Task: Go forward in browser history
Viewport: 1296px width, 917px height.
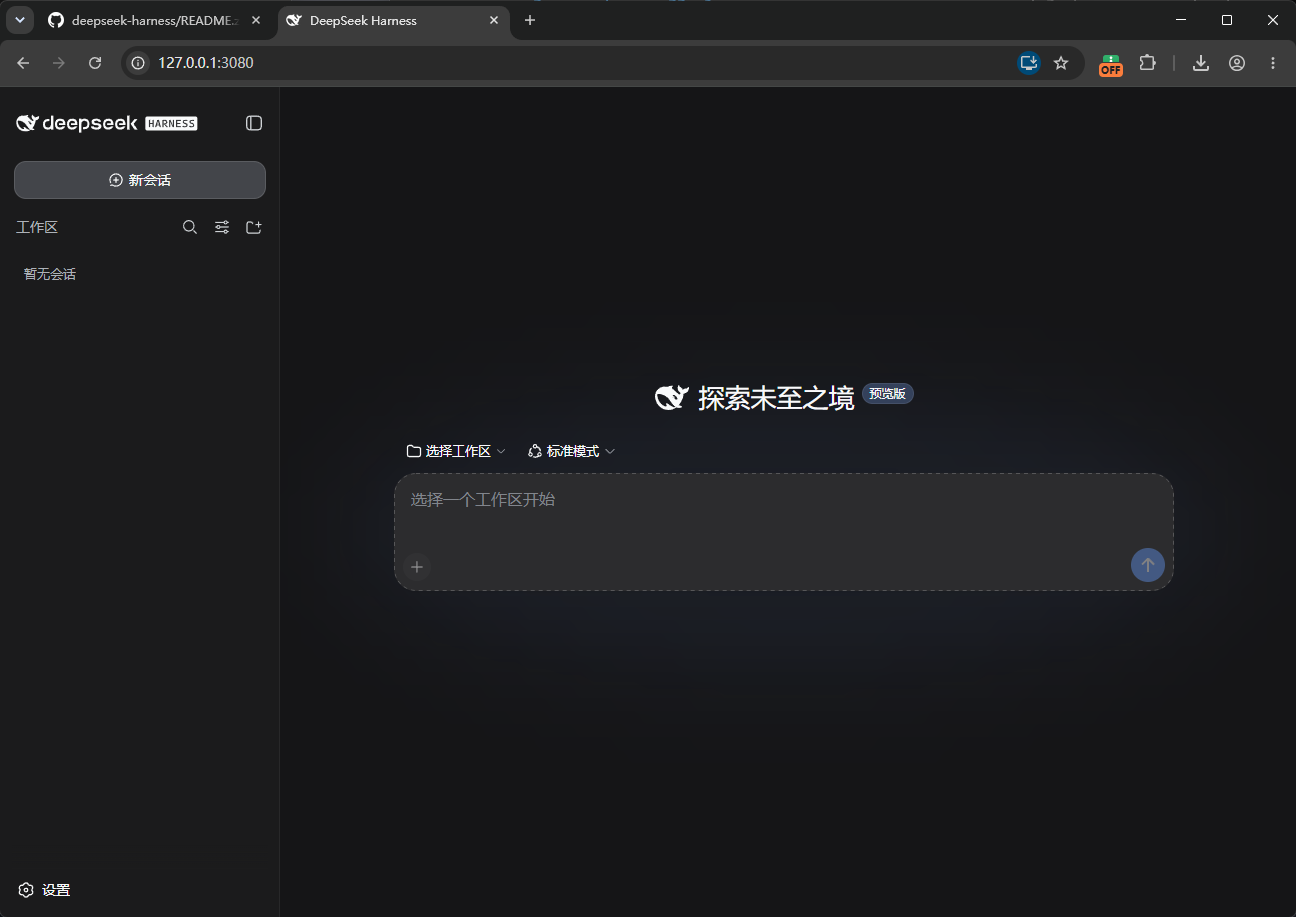Action: [x=59, y=63]
